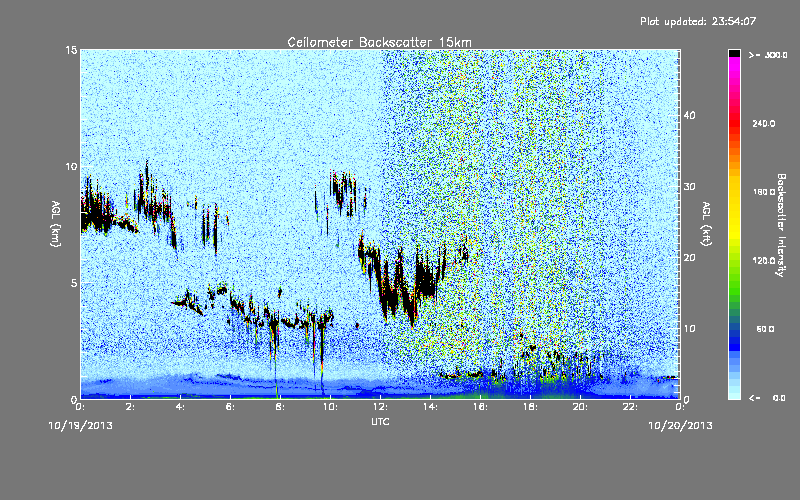Click the 10 kft tick on the right axis

689,329
